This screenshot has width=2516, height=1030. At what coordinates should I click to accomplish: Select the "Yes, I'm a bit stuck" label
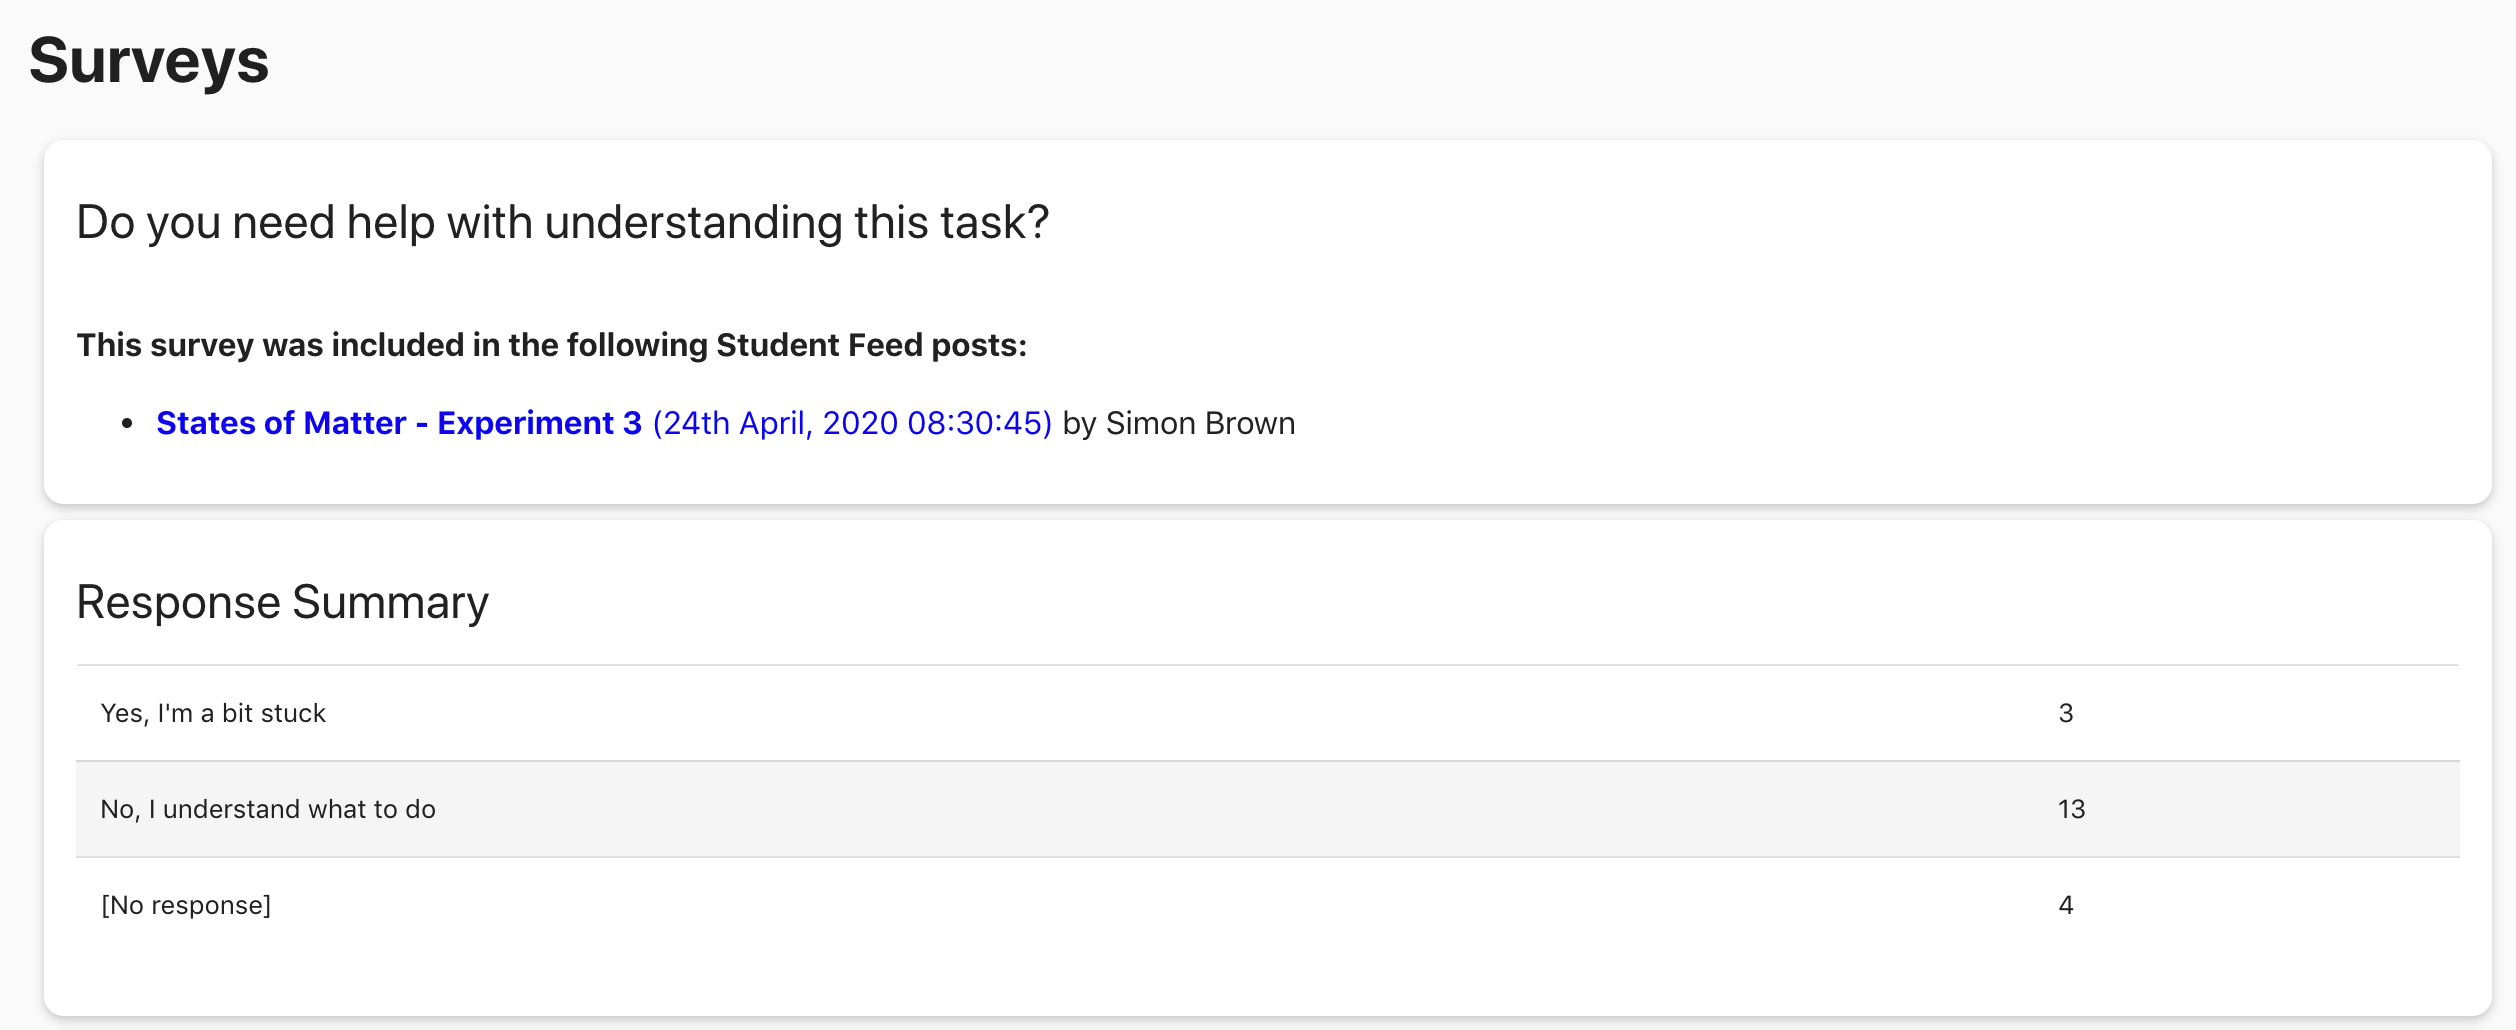[213, 713]
